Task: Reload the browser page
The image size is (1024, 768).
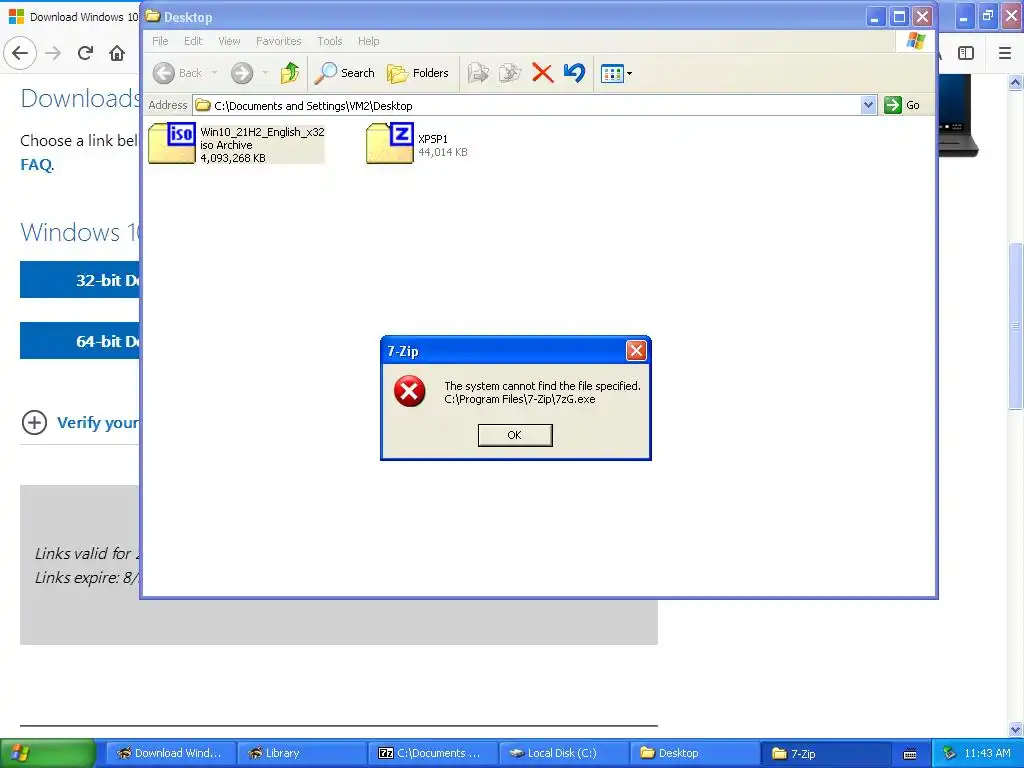Action: [86, 53]
